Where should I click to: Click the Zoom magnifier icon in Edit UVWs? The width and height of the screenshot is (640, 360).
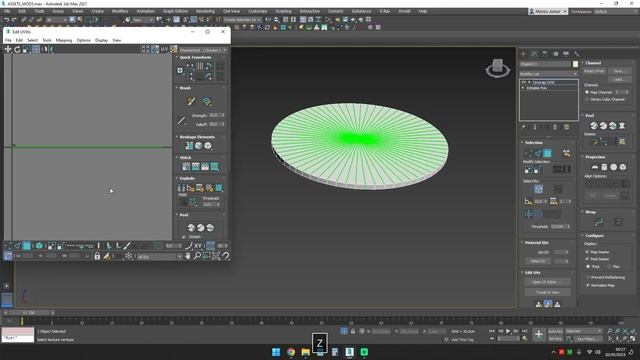197,256
